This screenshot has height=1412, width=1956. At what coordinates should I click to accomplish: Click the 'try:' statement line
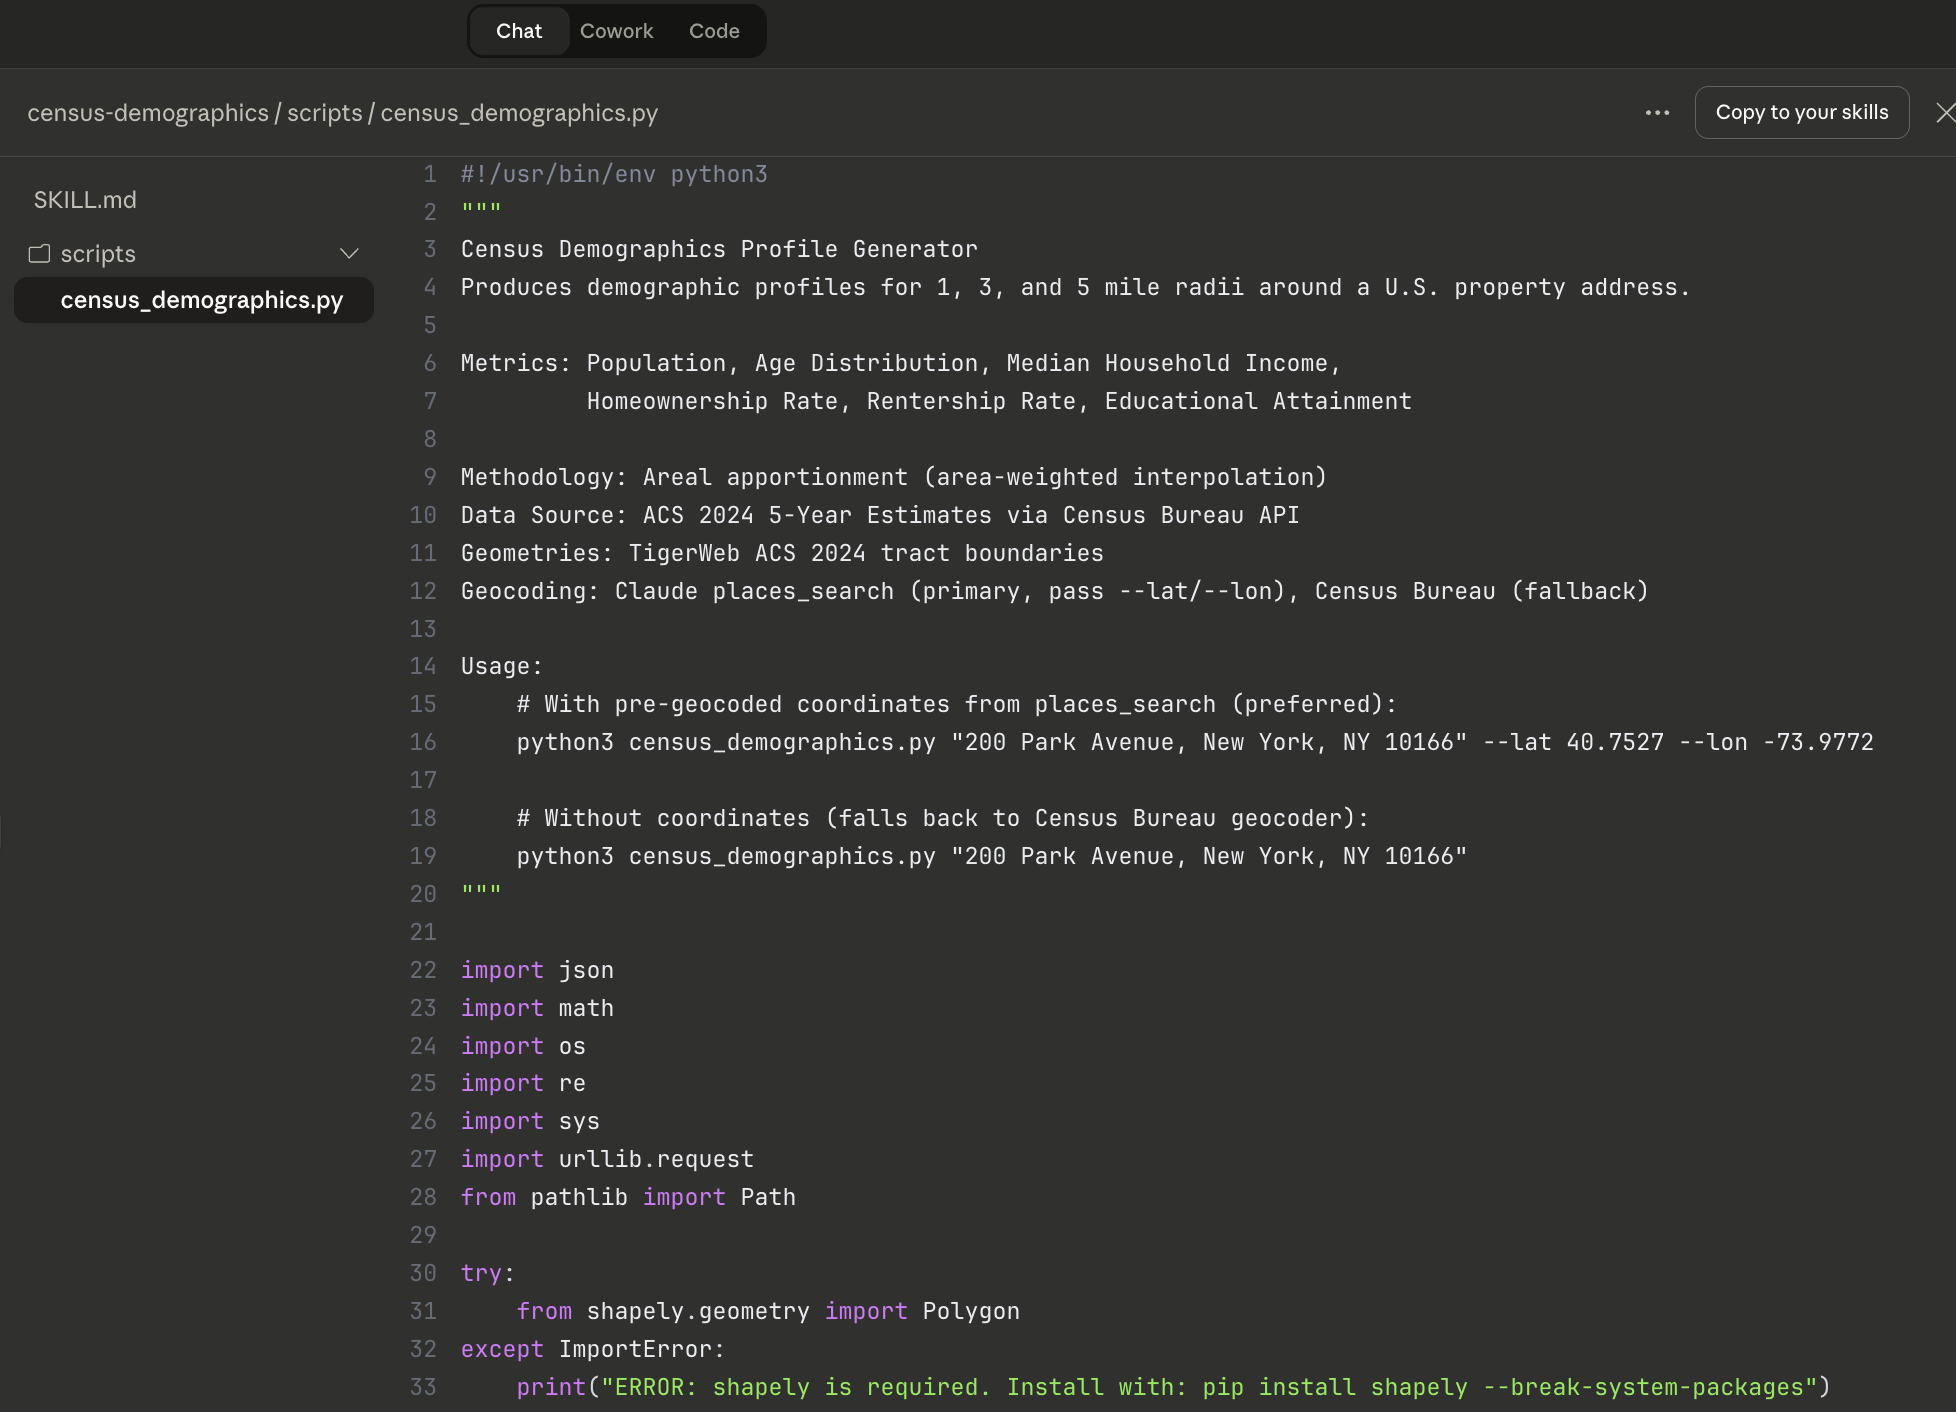click(487, 1273)
